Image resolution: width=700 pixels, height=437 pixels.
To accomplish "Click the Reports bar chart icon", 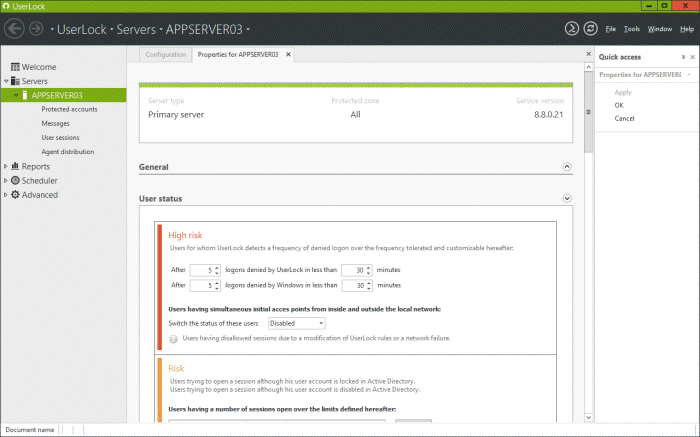I will tap(15, 166).
